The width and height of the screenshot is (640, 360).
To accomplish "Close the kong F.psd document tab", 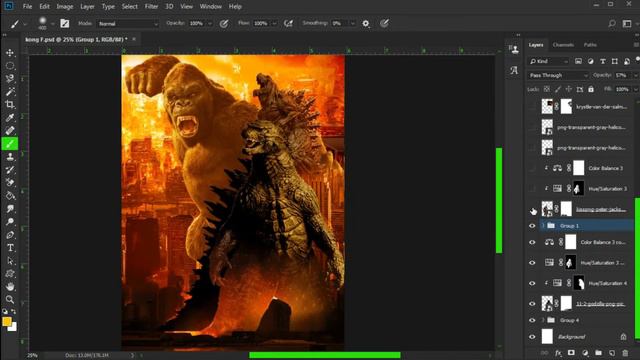I will pos(134,39).
